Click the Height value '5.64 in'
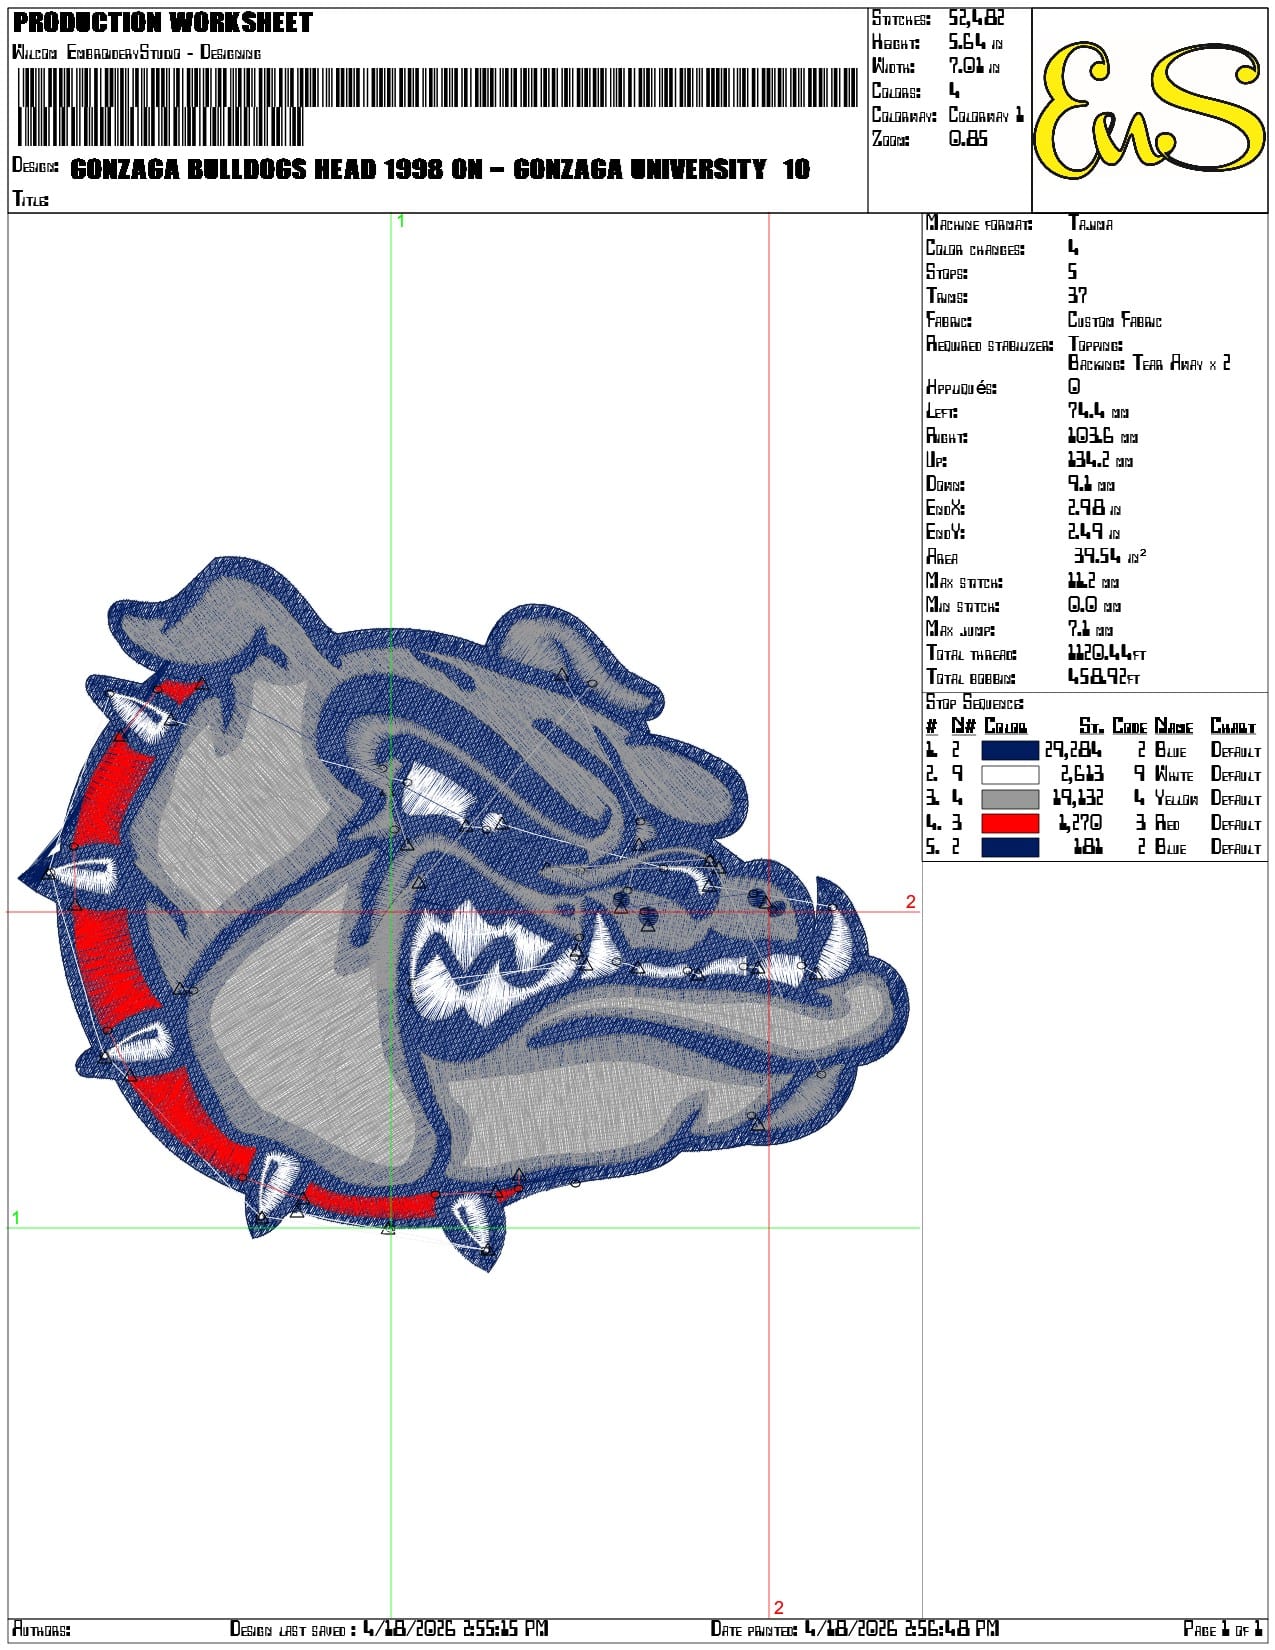1275x1650 pixels. (x=975, y=42)
